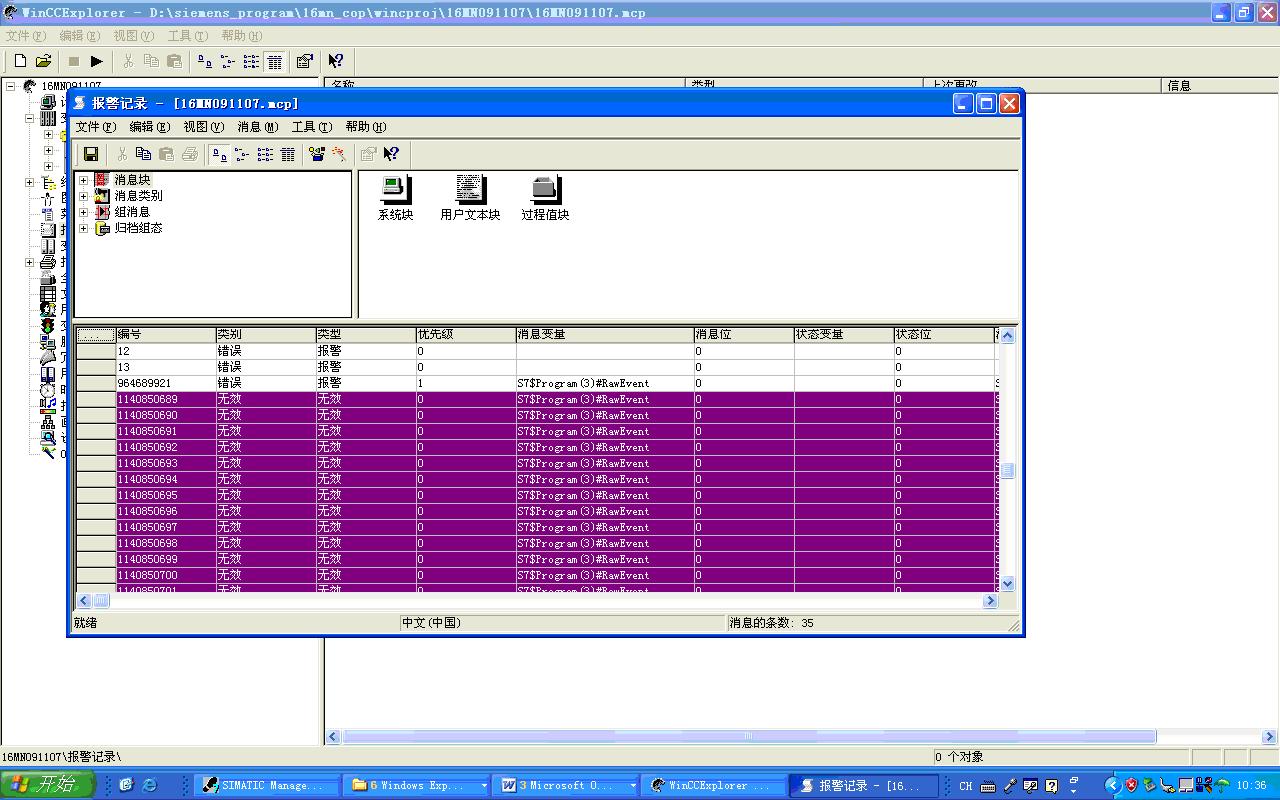
Task: Click the message table vertical scrollbar thumb
Action: [1007, 471]
